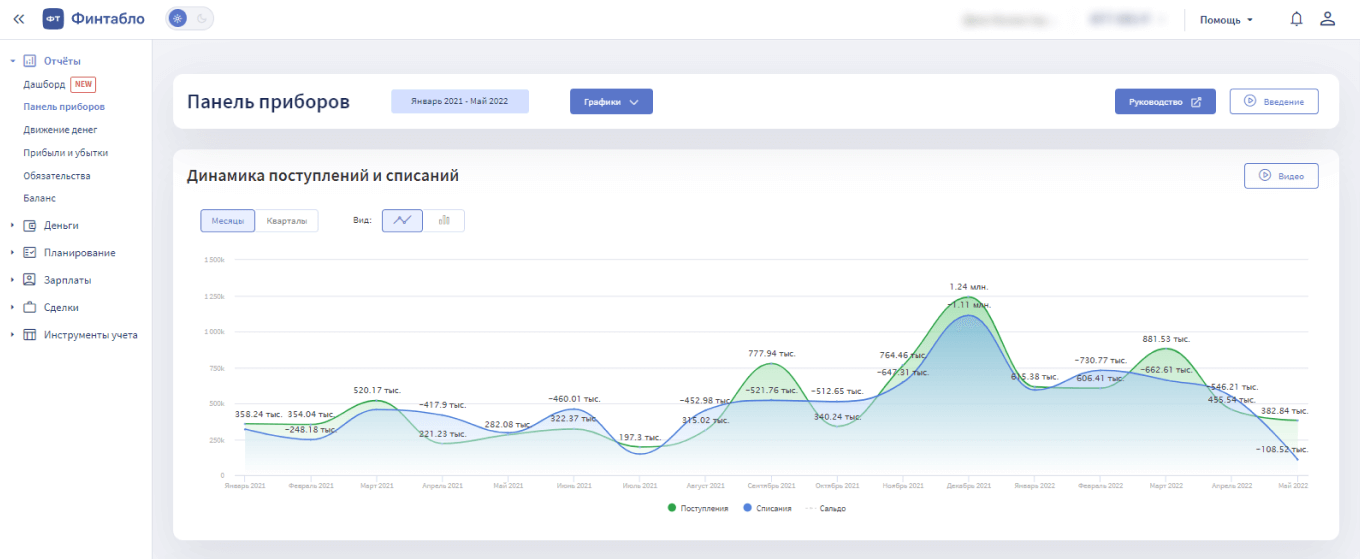1360x559 pixels.
Task: Select Месяцы period toggle
Action: (x=227, y=220)
